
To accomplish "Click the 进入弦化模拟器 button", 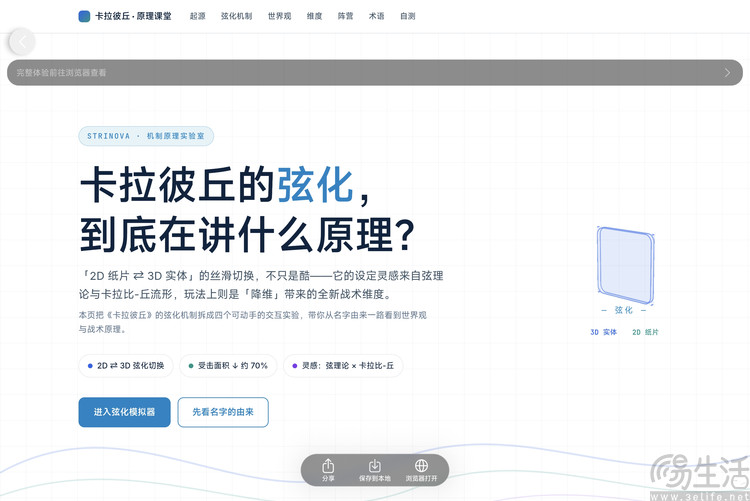I will pyautogui.click(x=124, y=412).
